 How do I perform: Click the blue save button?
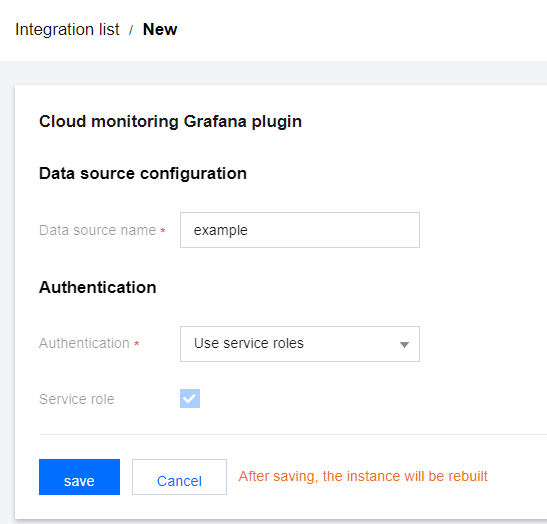point(79,477)
